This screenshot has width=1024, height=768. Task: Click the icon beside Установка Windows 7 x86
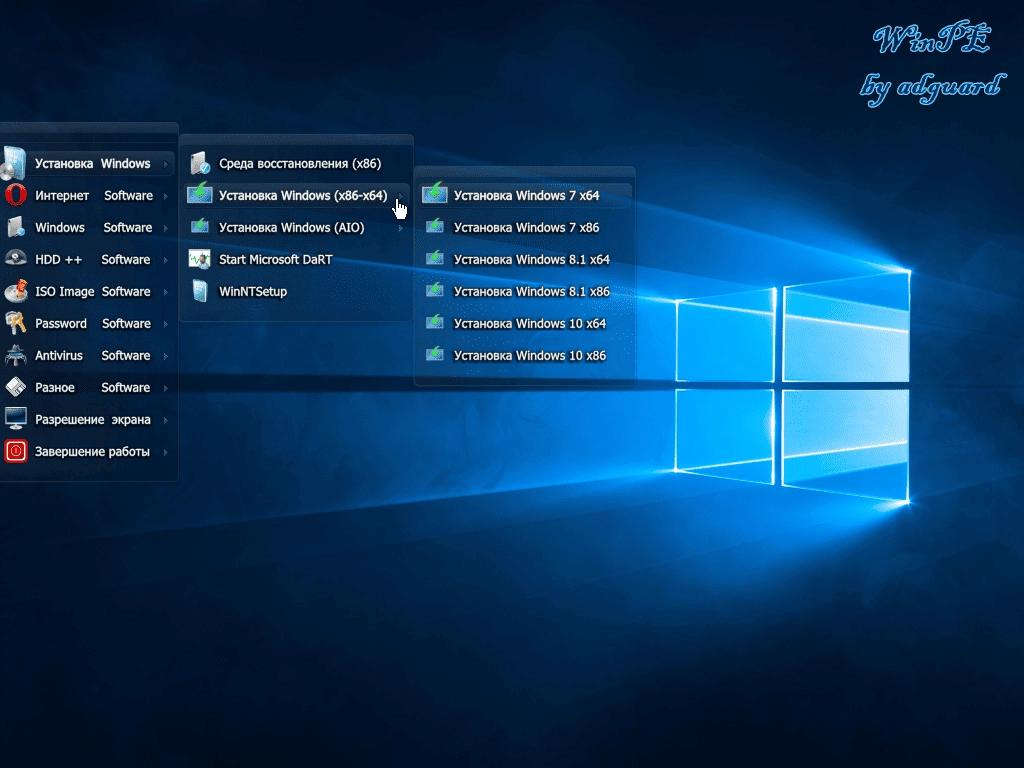click(x=435, y=227)
